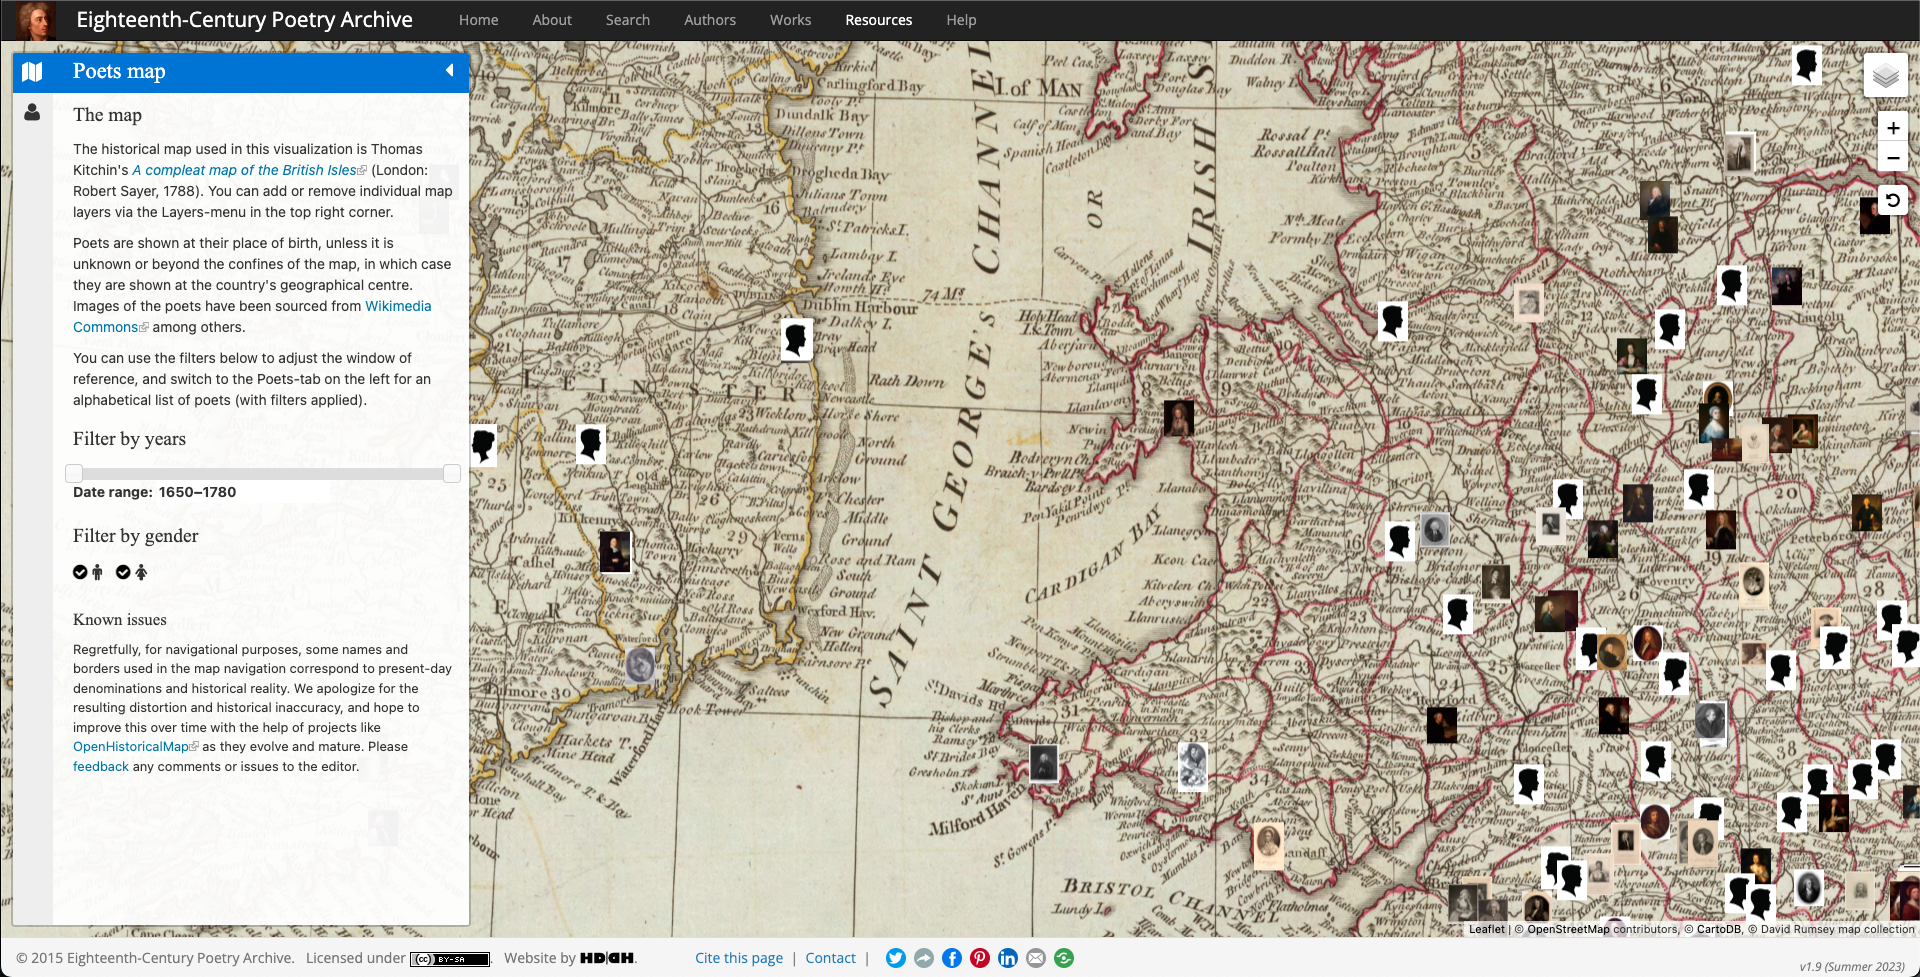Click the middle of the date range track

(x=263, y=473)
